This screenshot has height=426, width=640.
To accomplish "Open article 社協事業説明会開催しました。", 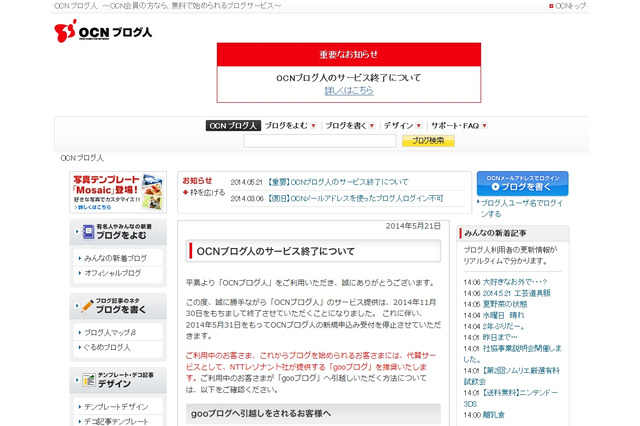I will [x=513, y=354].
